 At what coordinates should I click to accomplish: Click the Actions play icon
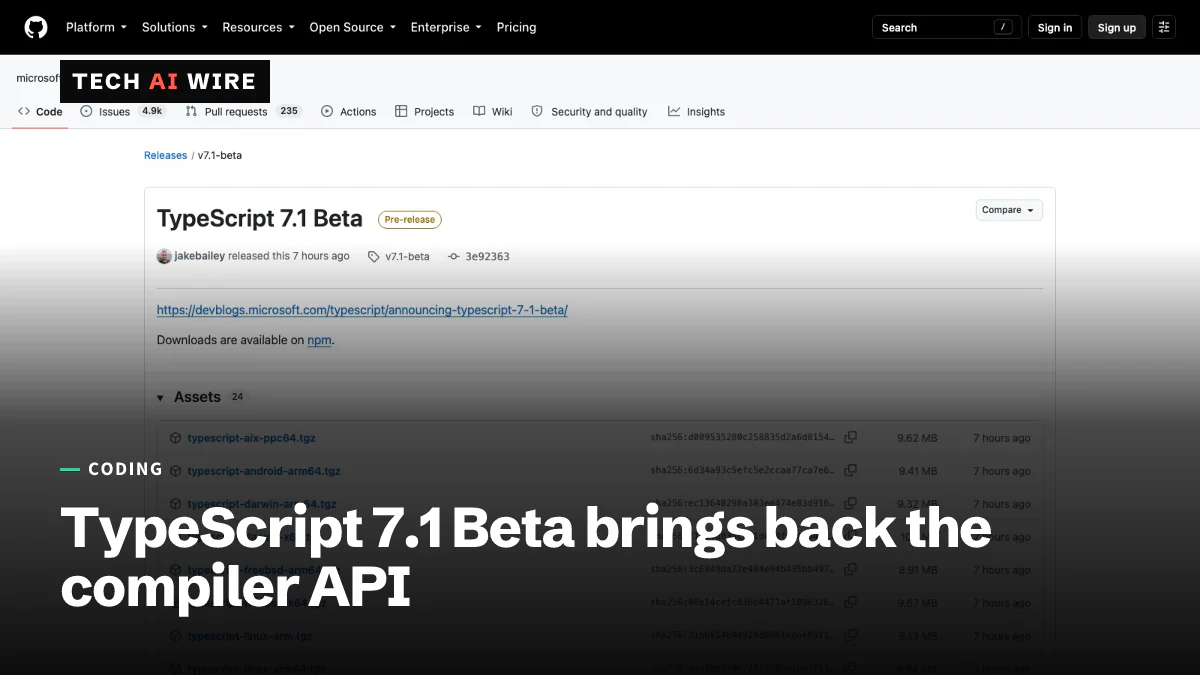click(x=327, y=111)
